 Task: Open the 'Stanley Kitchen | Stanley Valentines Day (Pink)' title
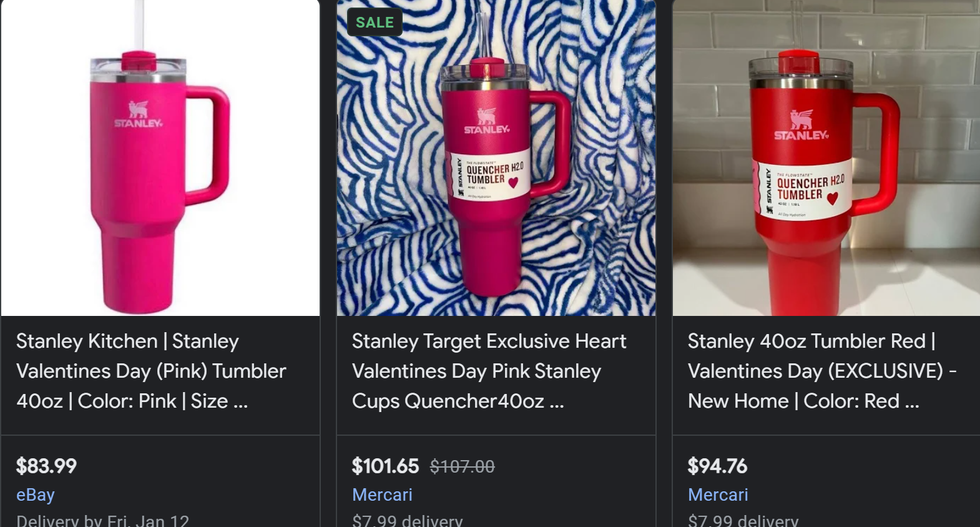(151, 371)
